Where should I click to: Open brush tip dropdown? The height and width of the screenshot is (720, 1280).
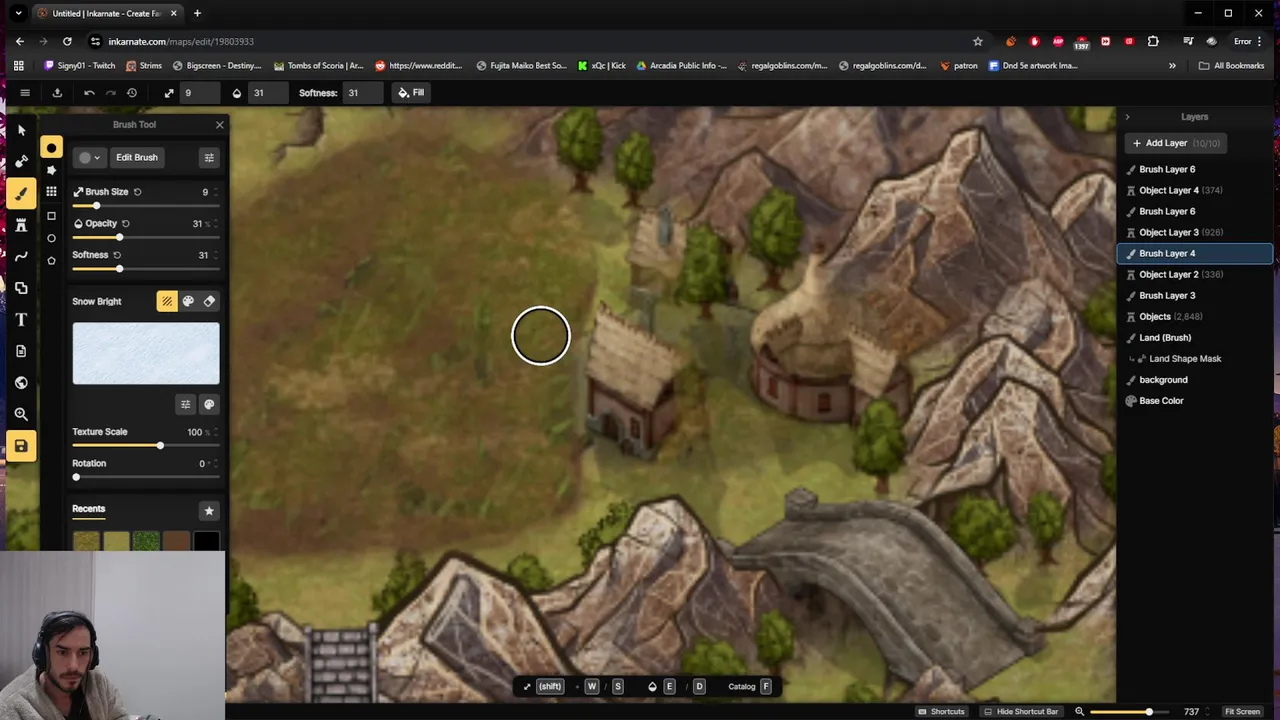[x=90, y=157]
